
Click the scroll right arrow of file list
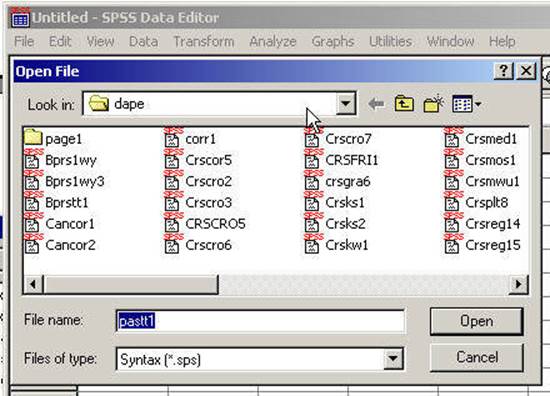(518, 284)
